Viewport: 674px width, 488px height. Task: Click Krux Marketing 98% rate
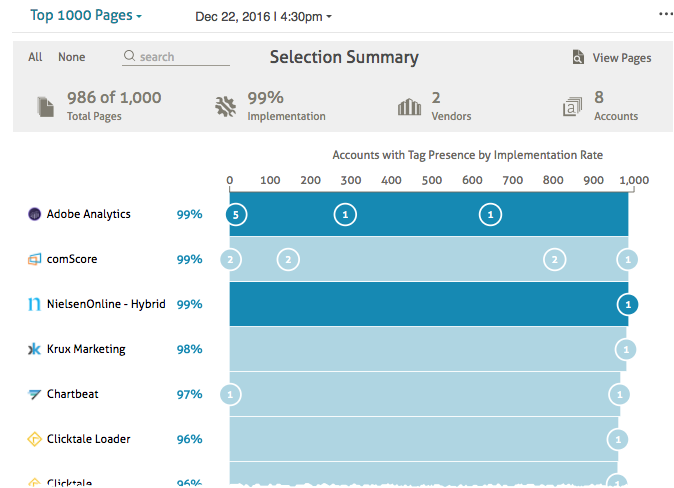(190, 349)
